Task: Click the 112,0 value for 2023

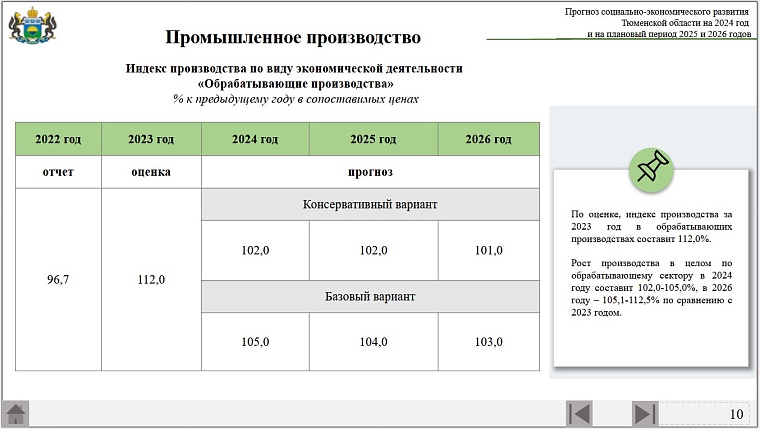Action: click(151, 280)
